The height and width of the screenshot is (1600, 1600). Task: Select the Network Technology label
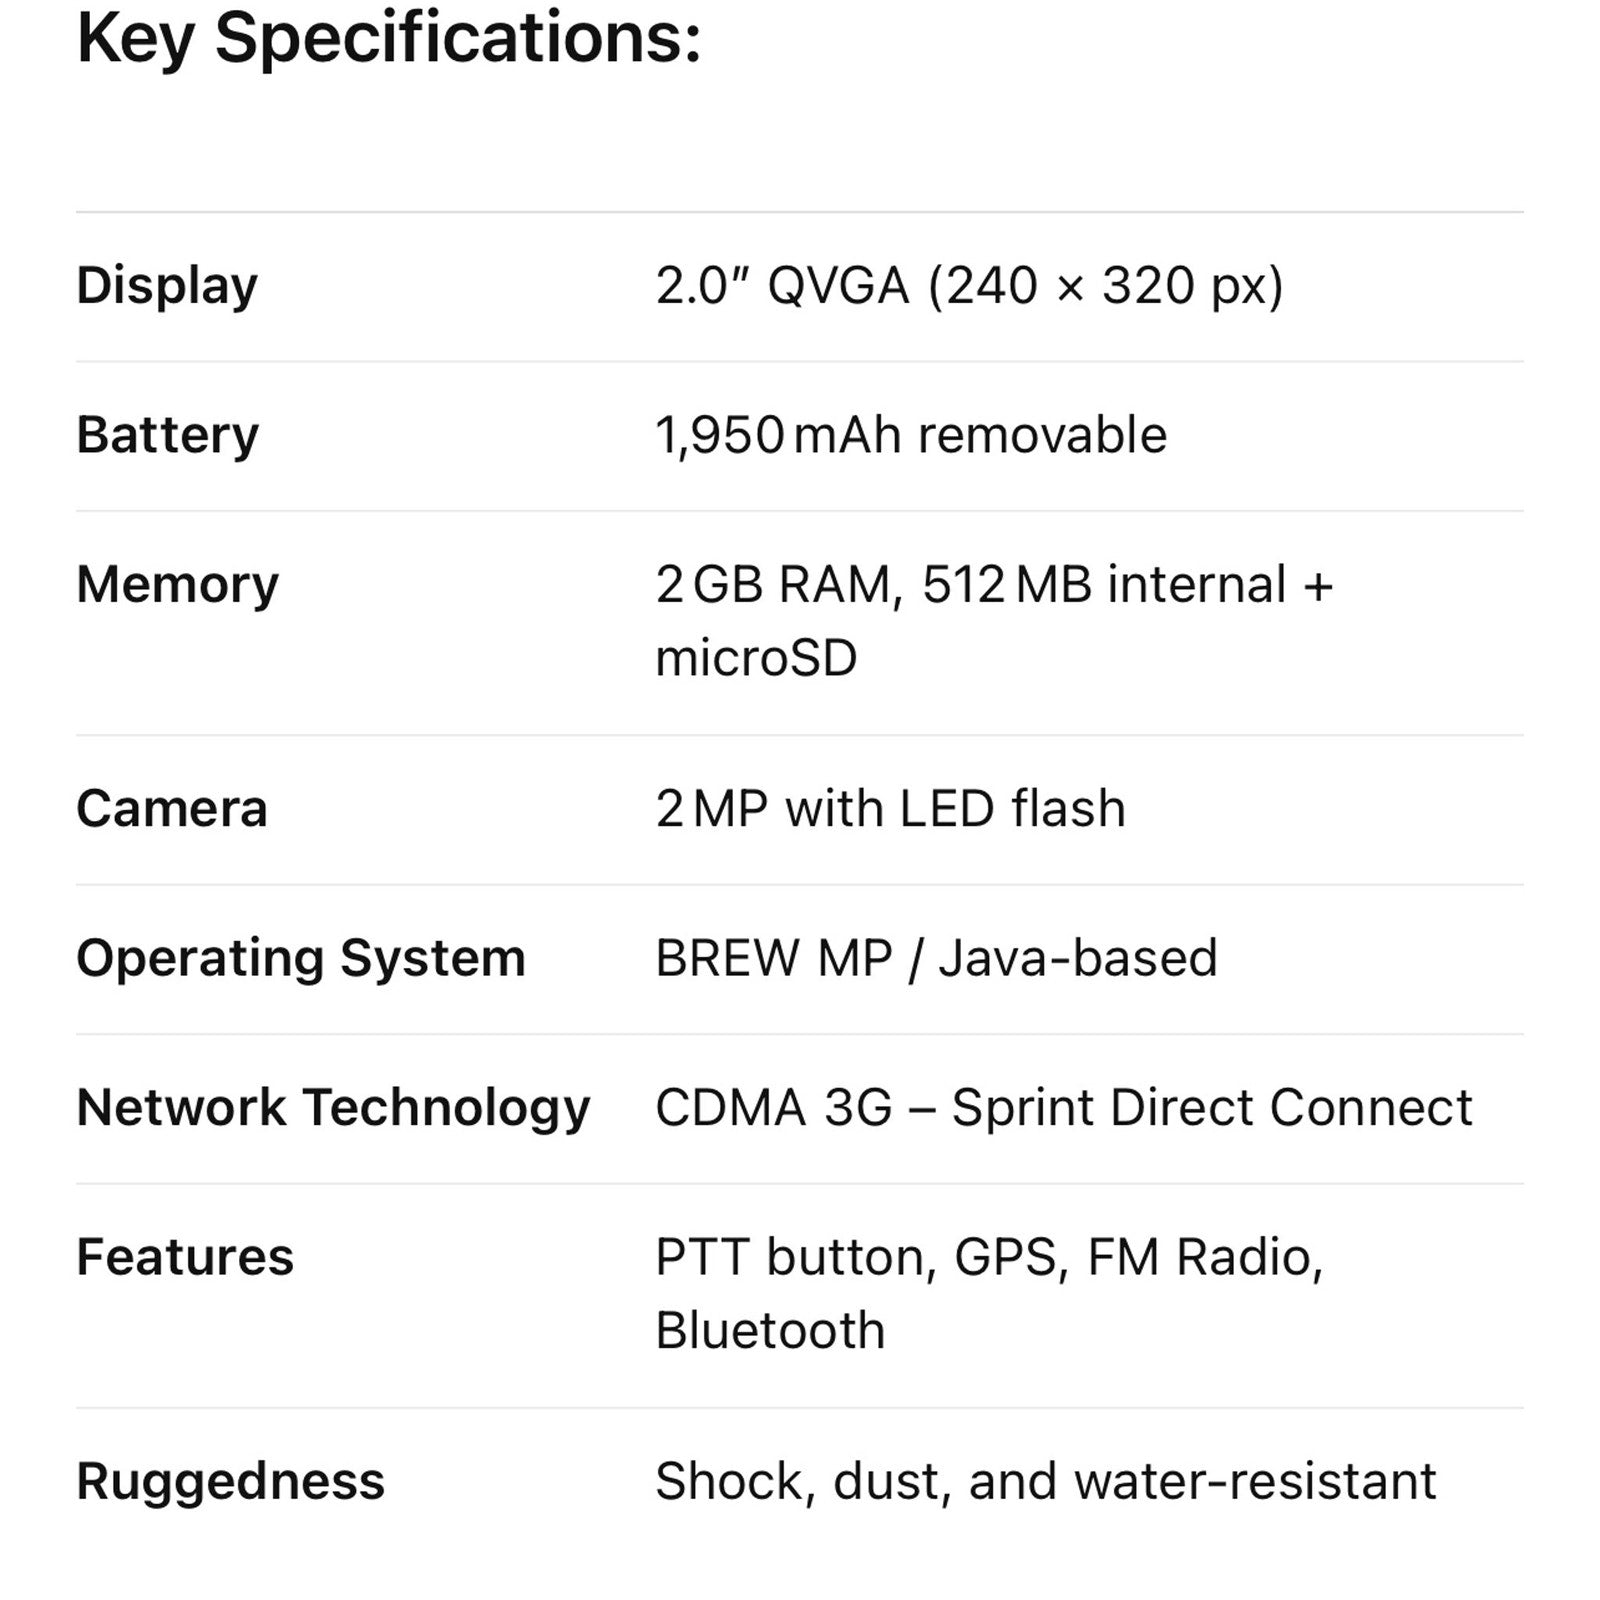(333, 1108)
